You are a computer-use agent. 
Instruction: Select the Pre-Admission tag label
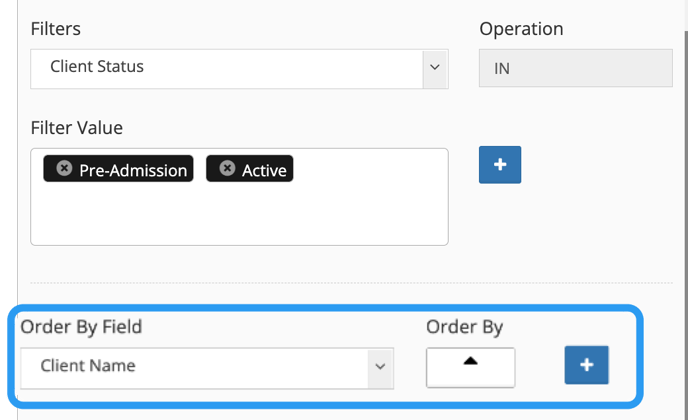pos(132,170)
